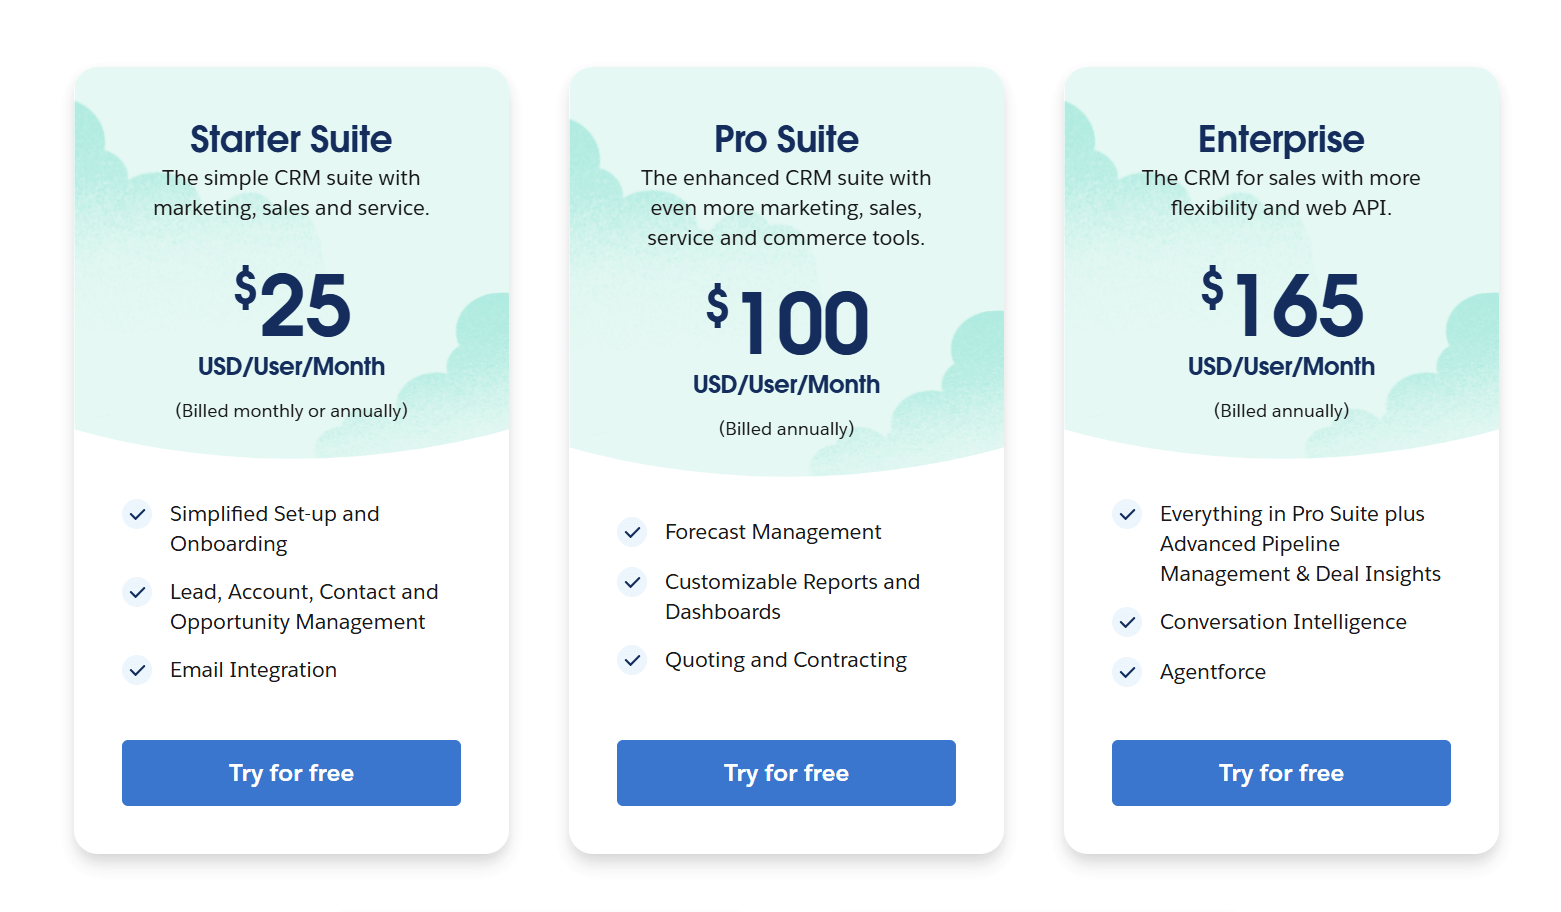Viewport: 1561px width, 912px height.
Task: Click the $165 Enterprise price
Action: pos(1282,304)
